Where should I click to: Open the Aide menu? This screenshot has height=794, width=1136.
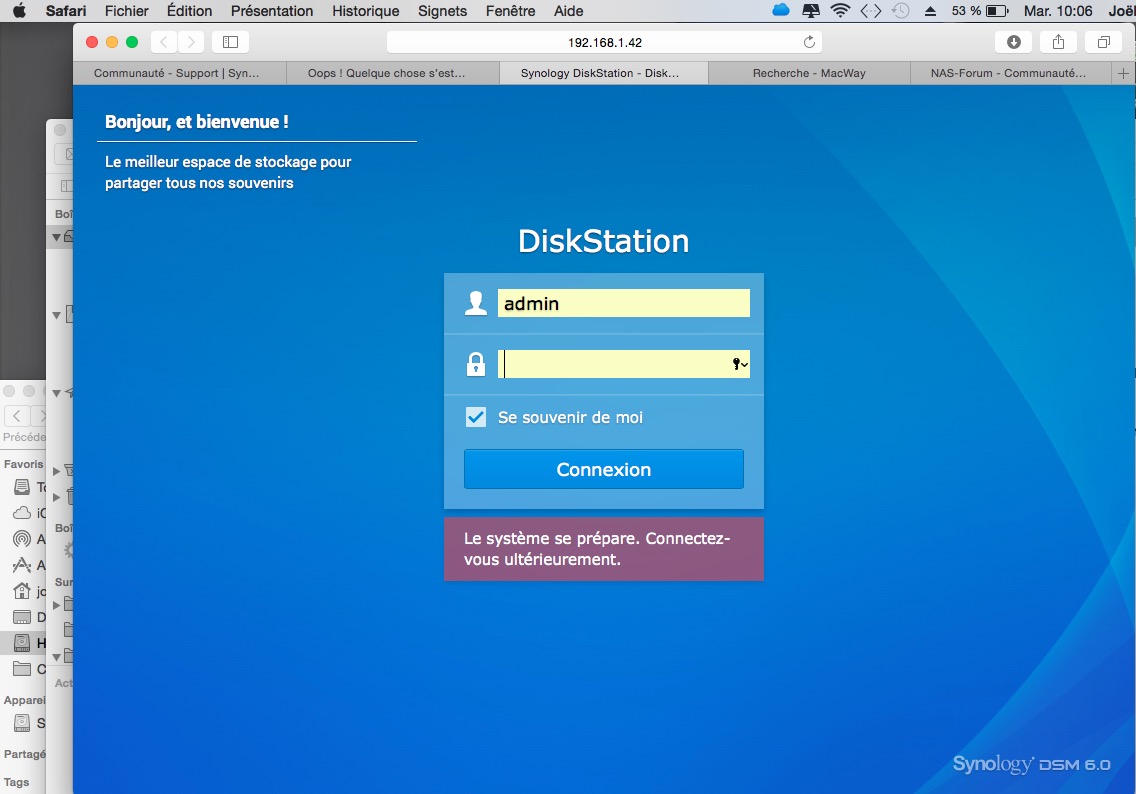pyautogui.click(x=569, y=11)
